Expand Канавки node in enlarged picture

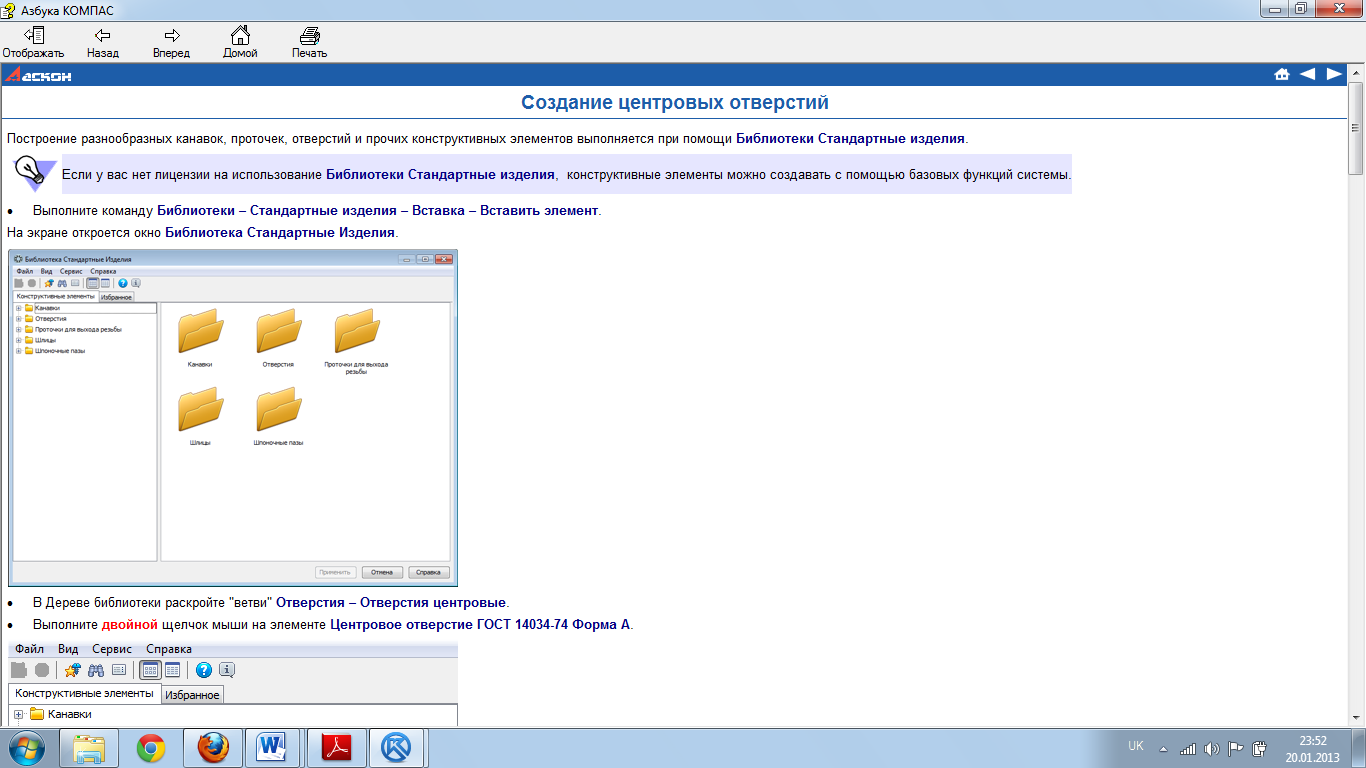click(x=18, y=714)
